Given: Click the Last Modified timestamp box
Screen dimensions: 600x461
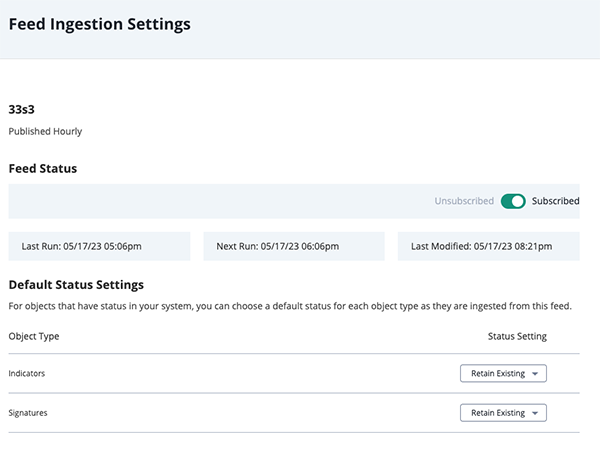Looking at the screenshot, I should point(489,246).
